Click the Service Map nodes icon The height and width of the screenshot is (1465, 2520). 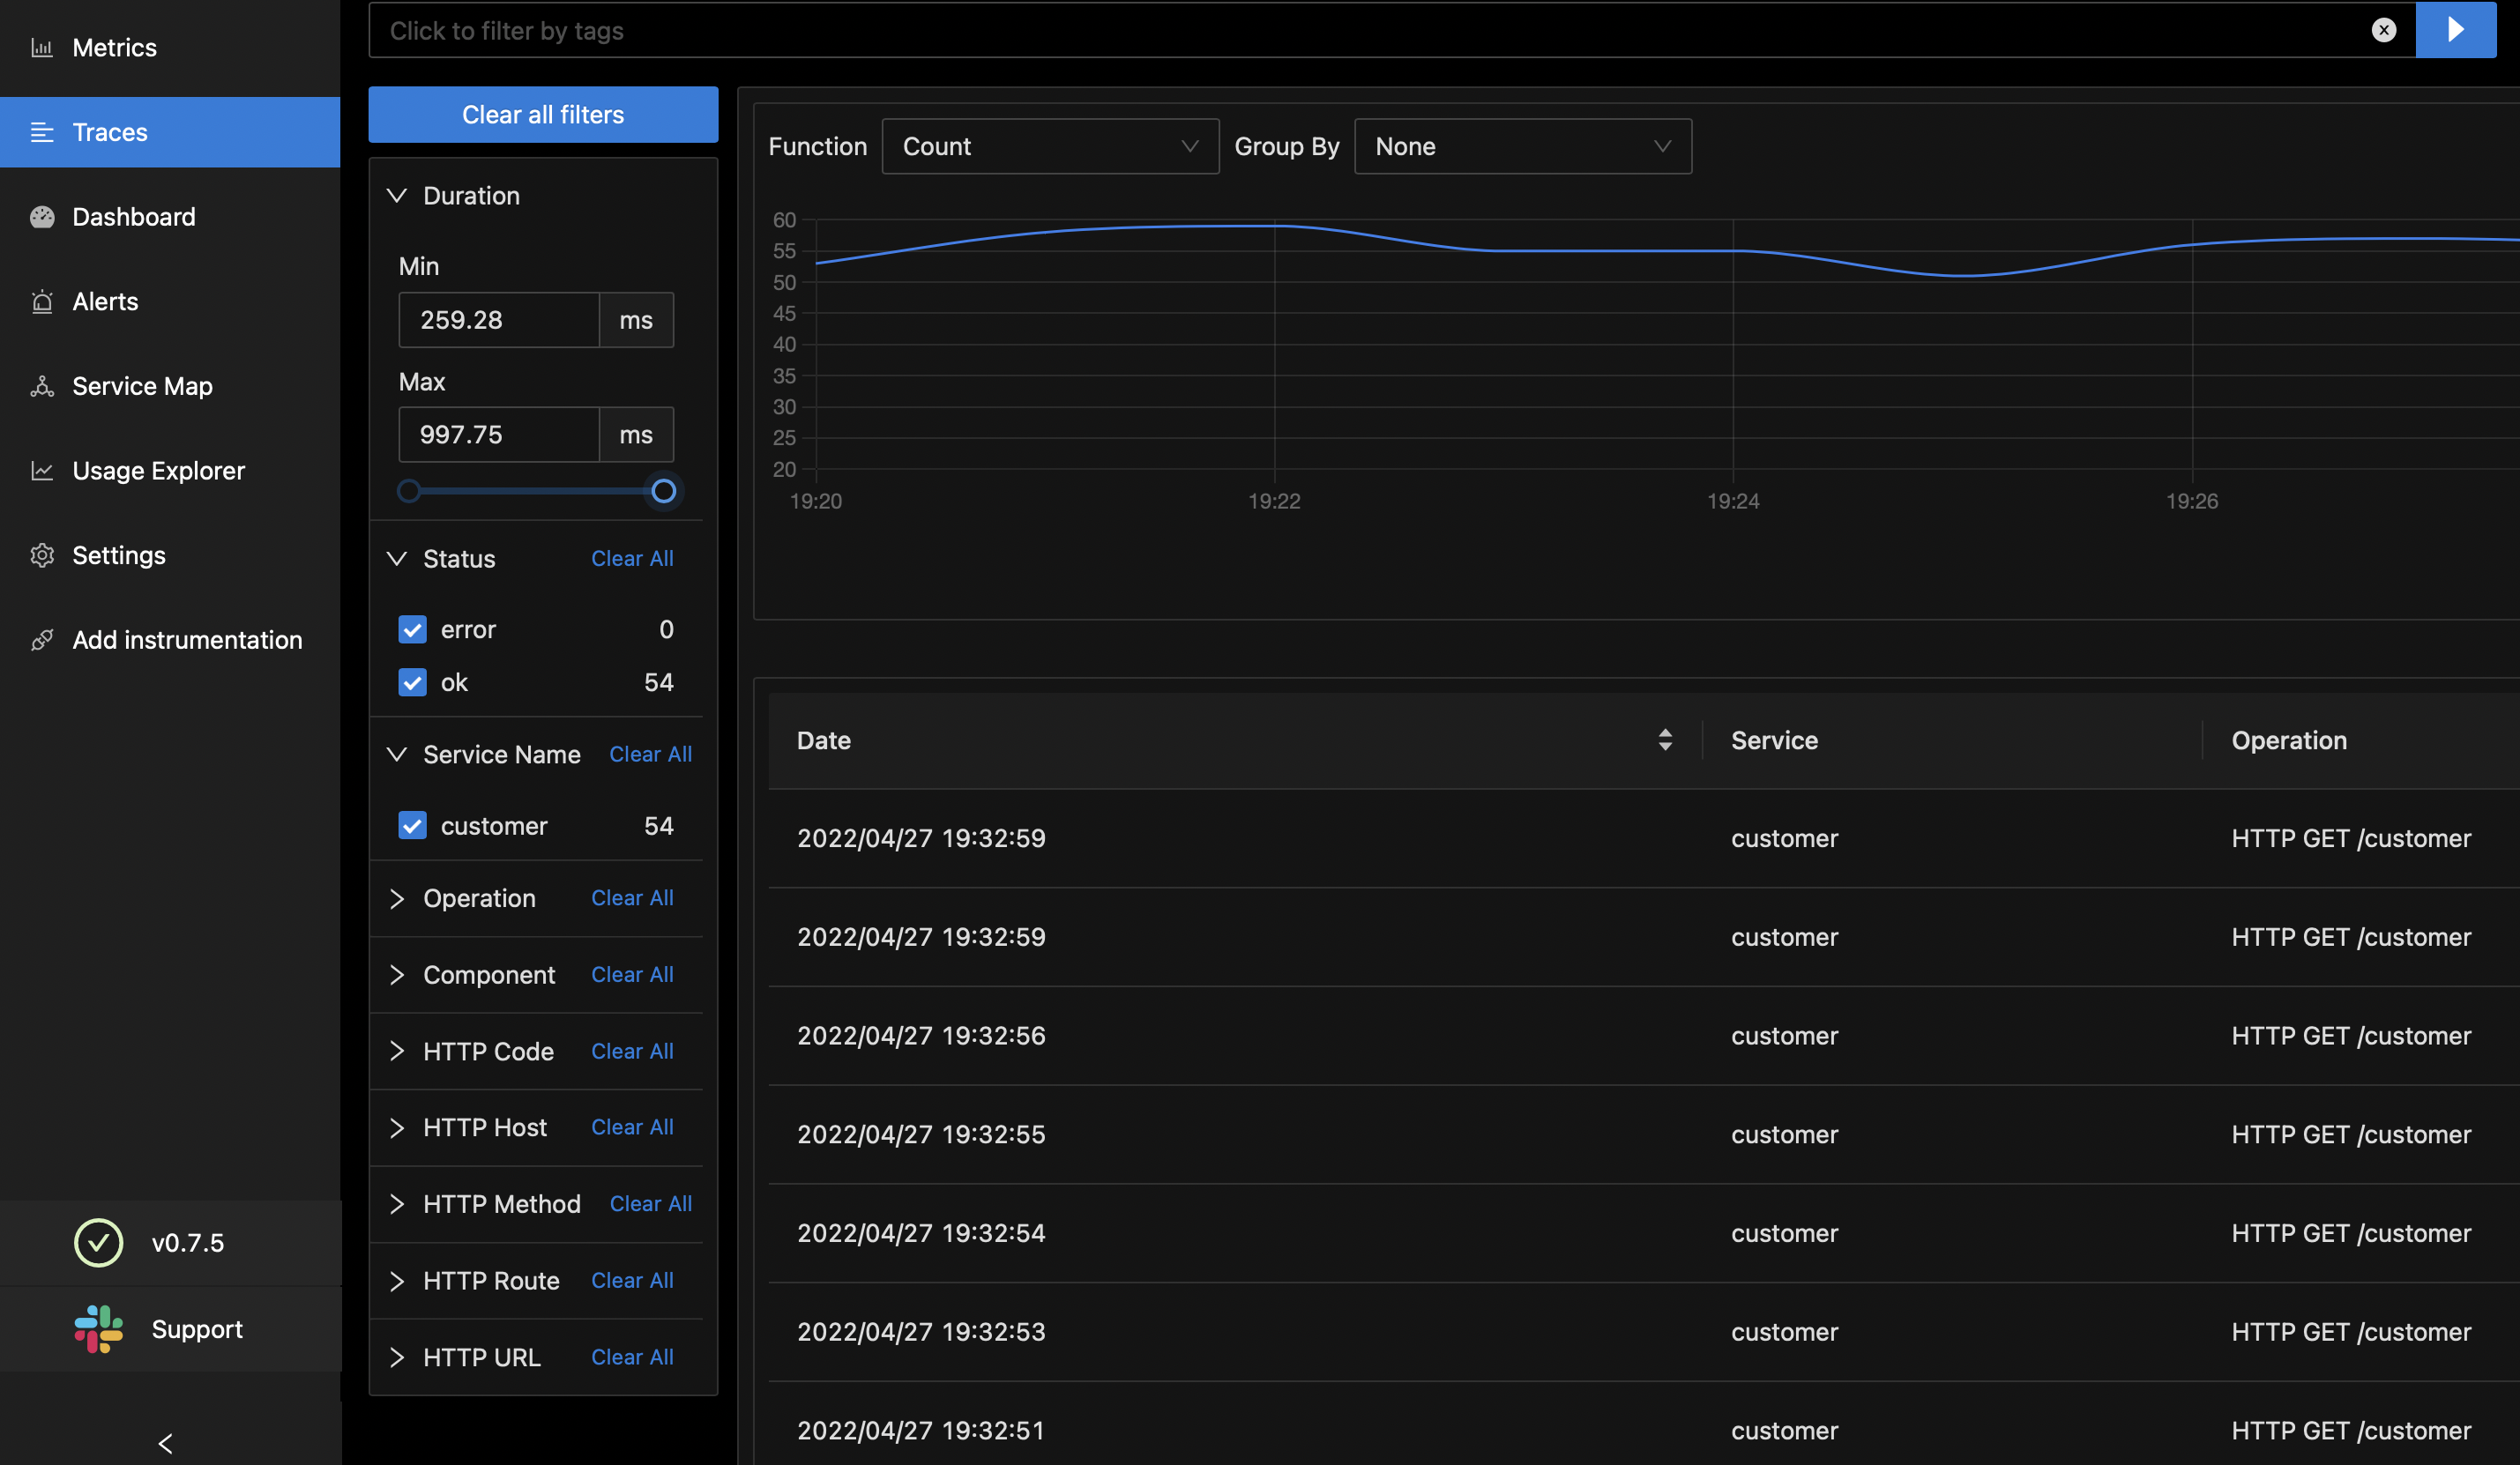pos(42,386)
